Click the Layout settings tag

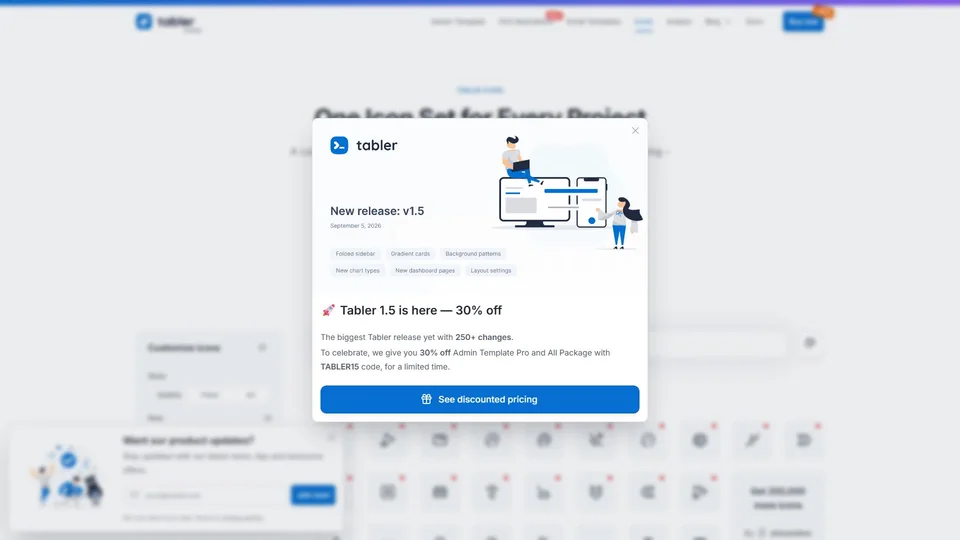[490, 271]
